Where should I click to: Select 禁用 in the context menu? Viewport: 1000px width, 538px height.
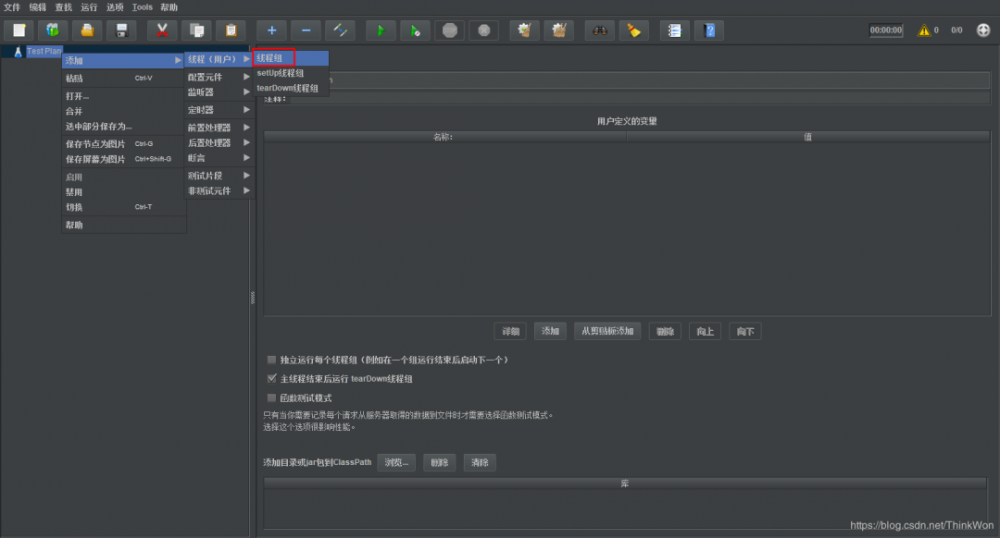click(123, 192)
